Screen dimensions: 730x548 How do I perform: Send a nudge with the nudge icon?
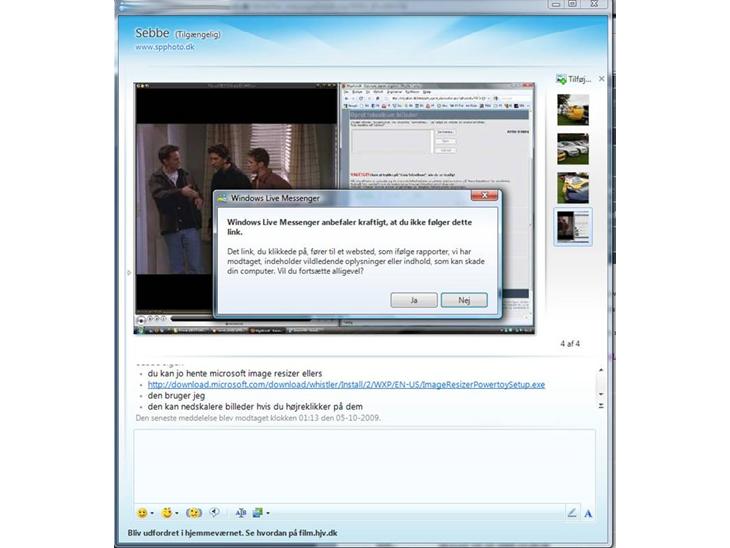click(x=195, y=513)
